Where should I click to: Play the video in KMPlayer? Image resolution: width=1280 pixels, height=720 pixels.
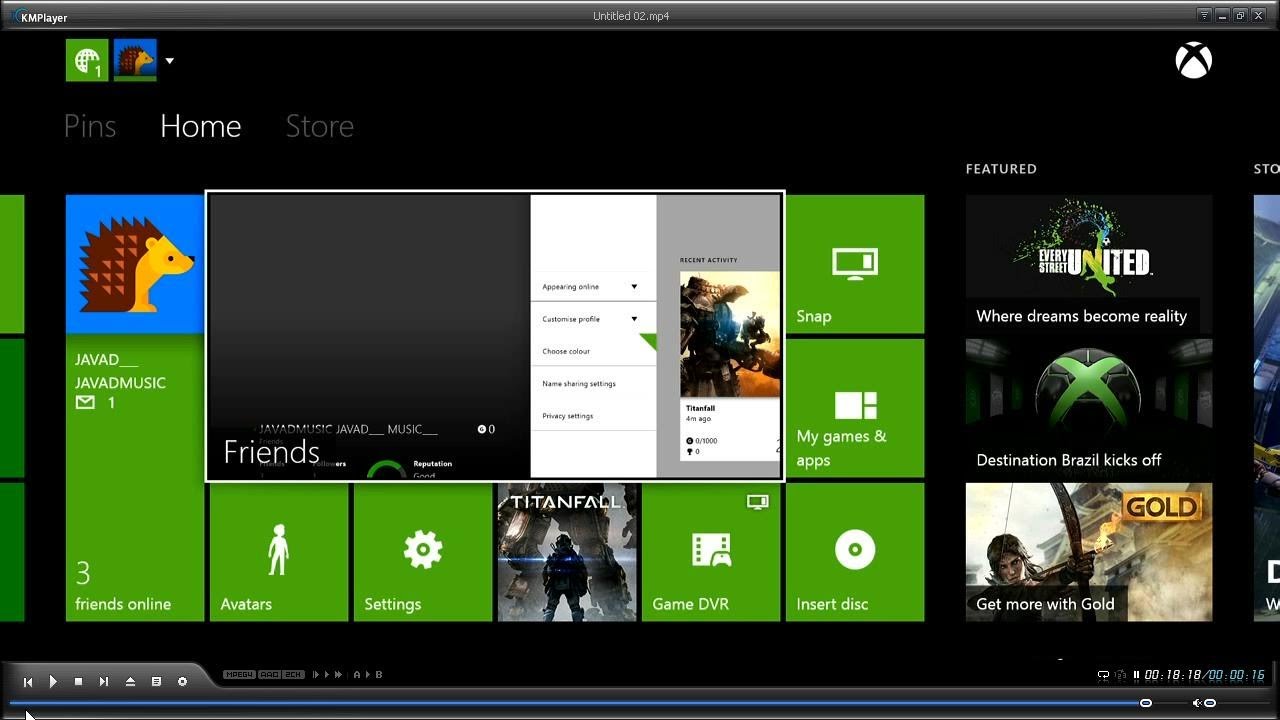pyautogui.click(x=53, y=682)
